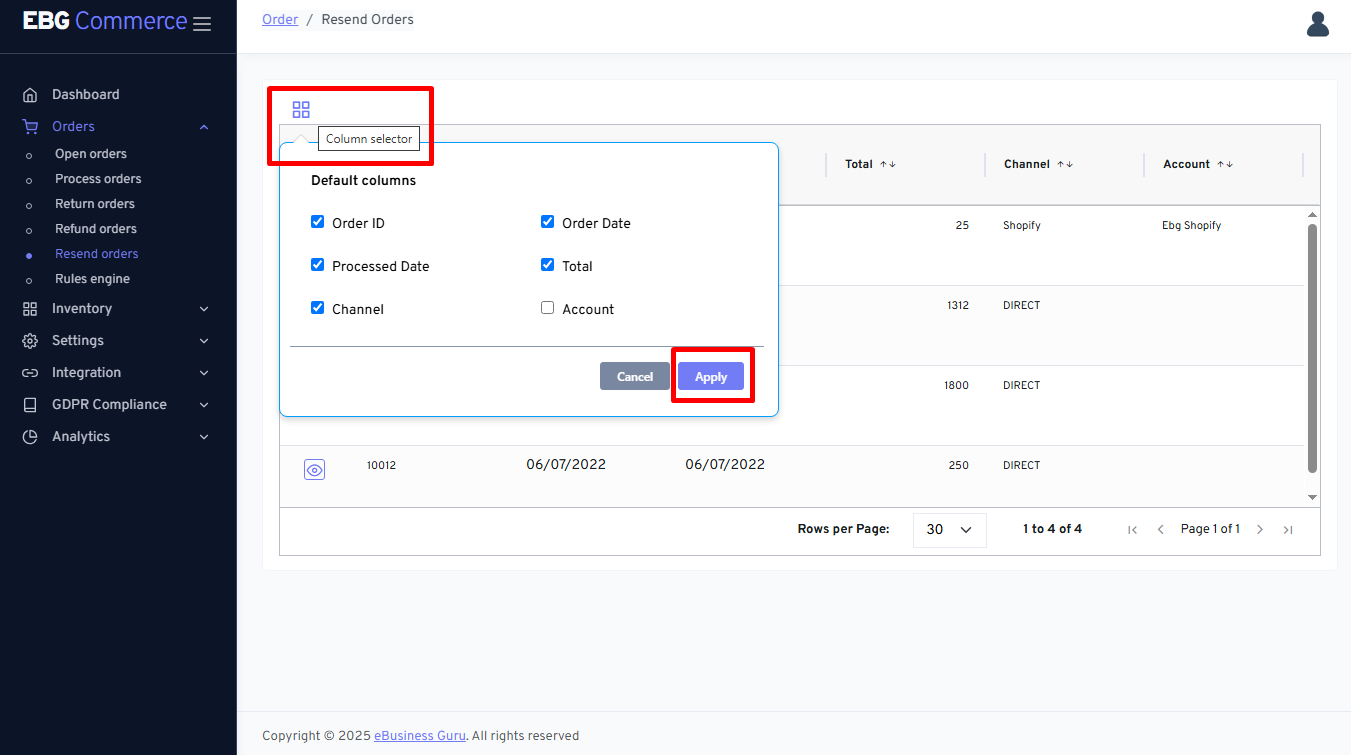Uncheck the Order ID checkbox

coord(317,222)
